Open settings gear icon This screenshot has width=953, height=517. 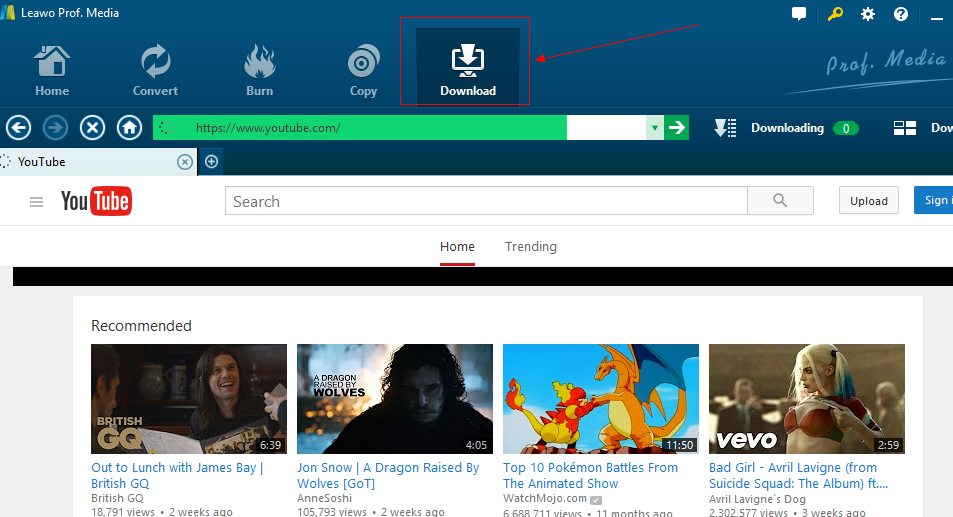pos(868,13)
